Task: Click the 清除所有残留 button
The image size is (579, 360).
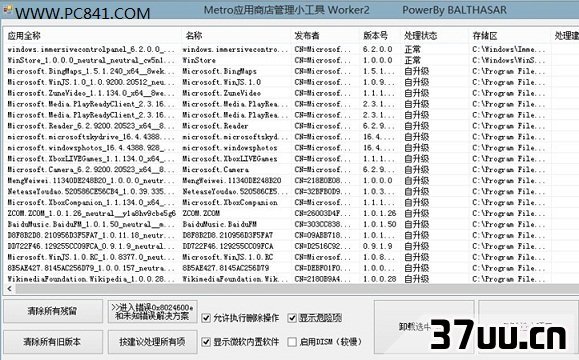Action: 53,311
